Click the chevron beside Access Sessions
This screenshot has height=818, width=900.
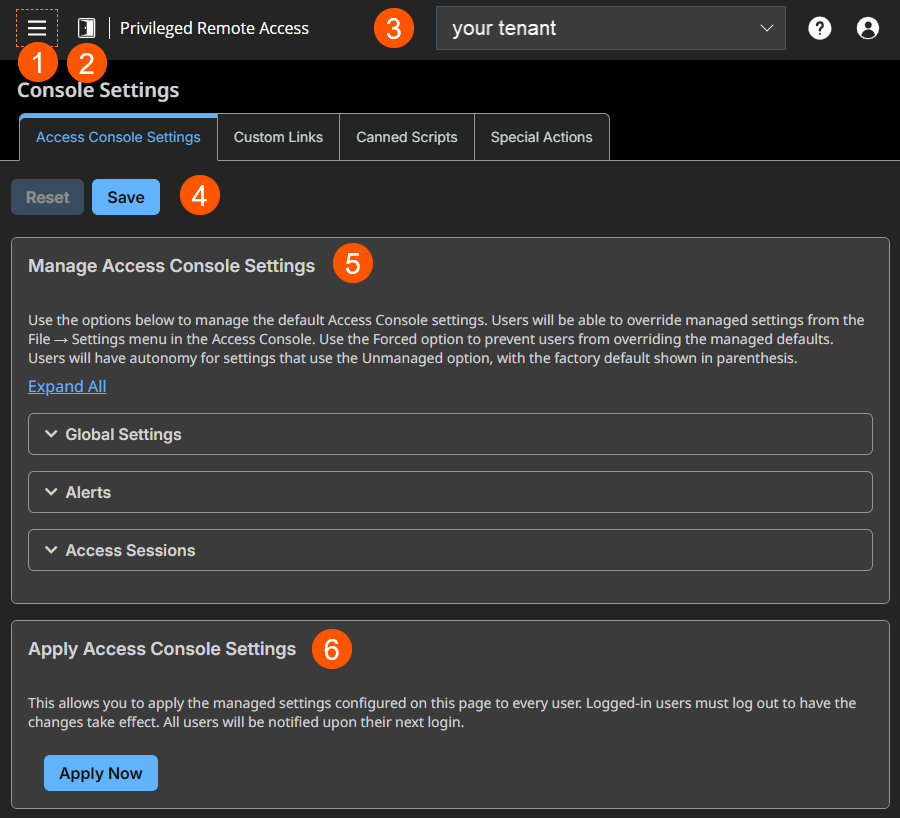click(x=52, y=549)
